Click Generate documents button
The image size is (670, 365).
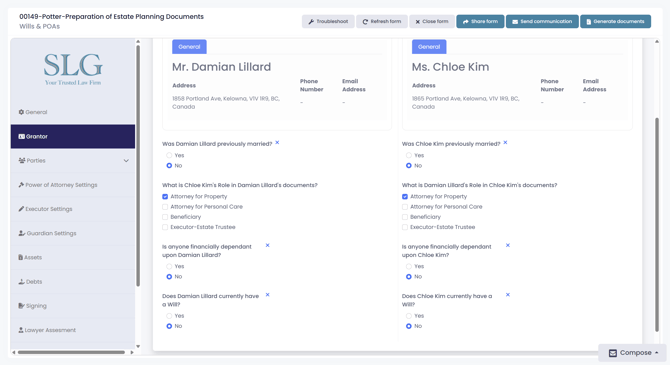615,21
